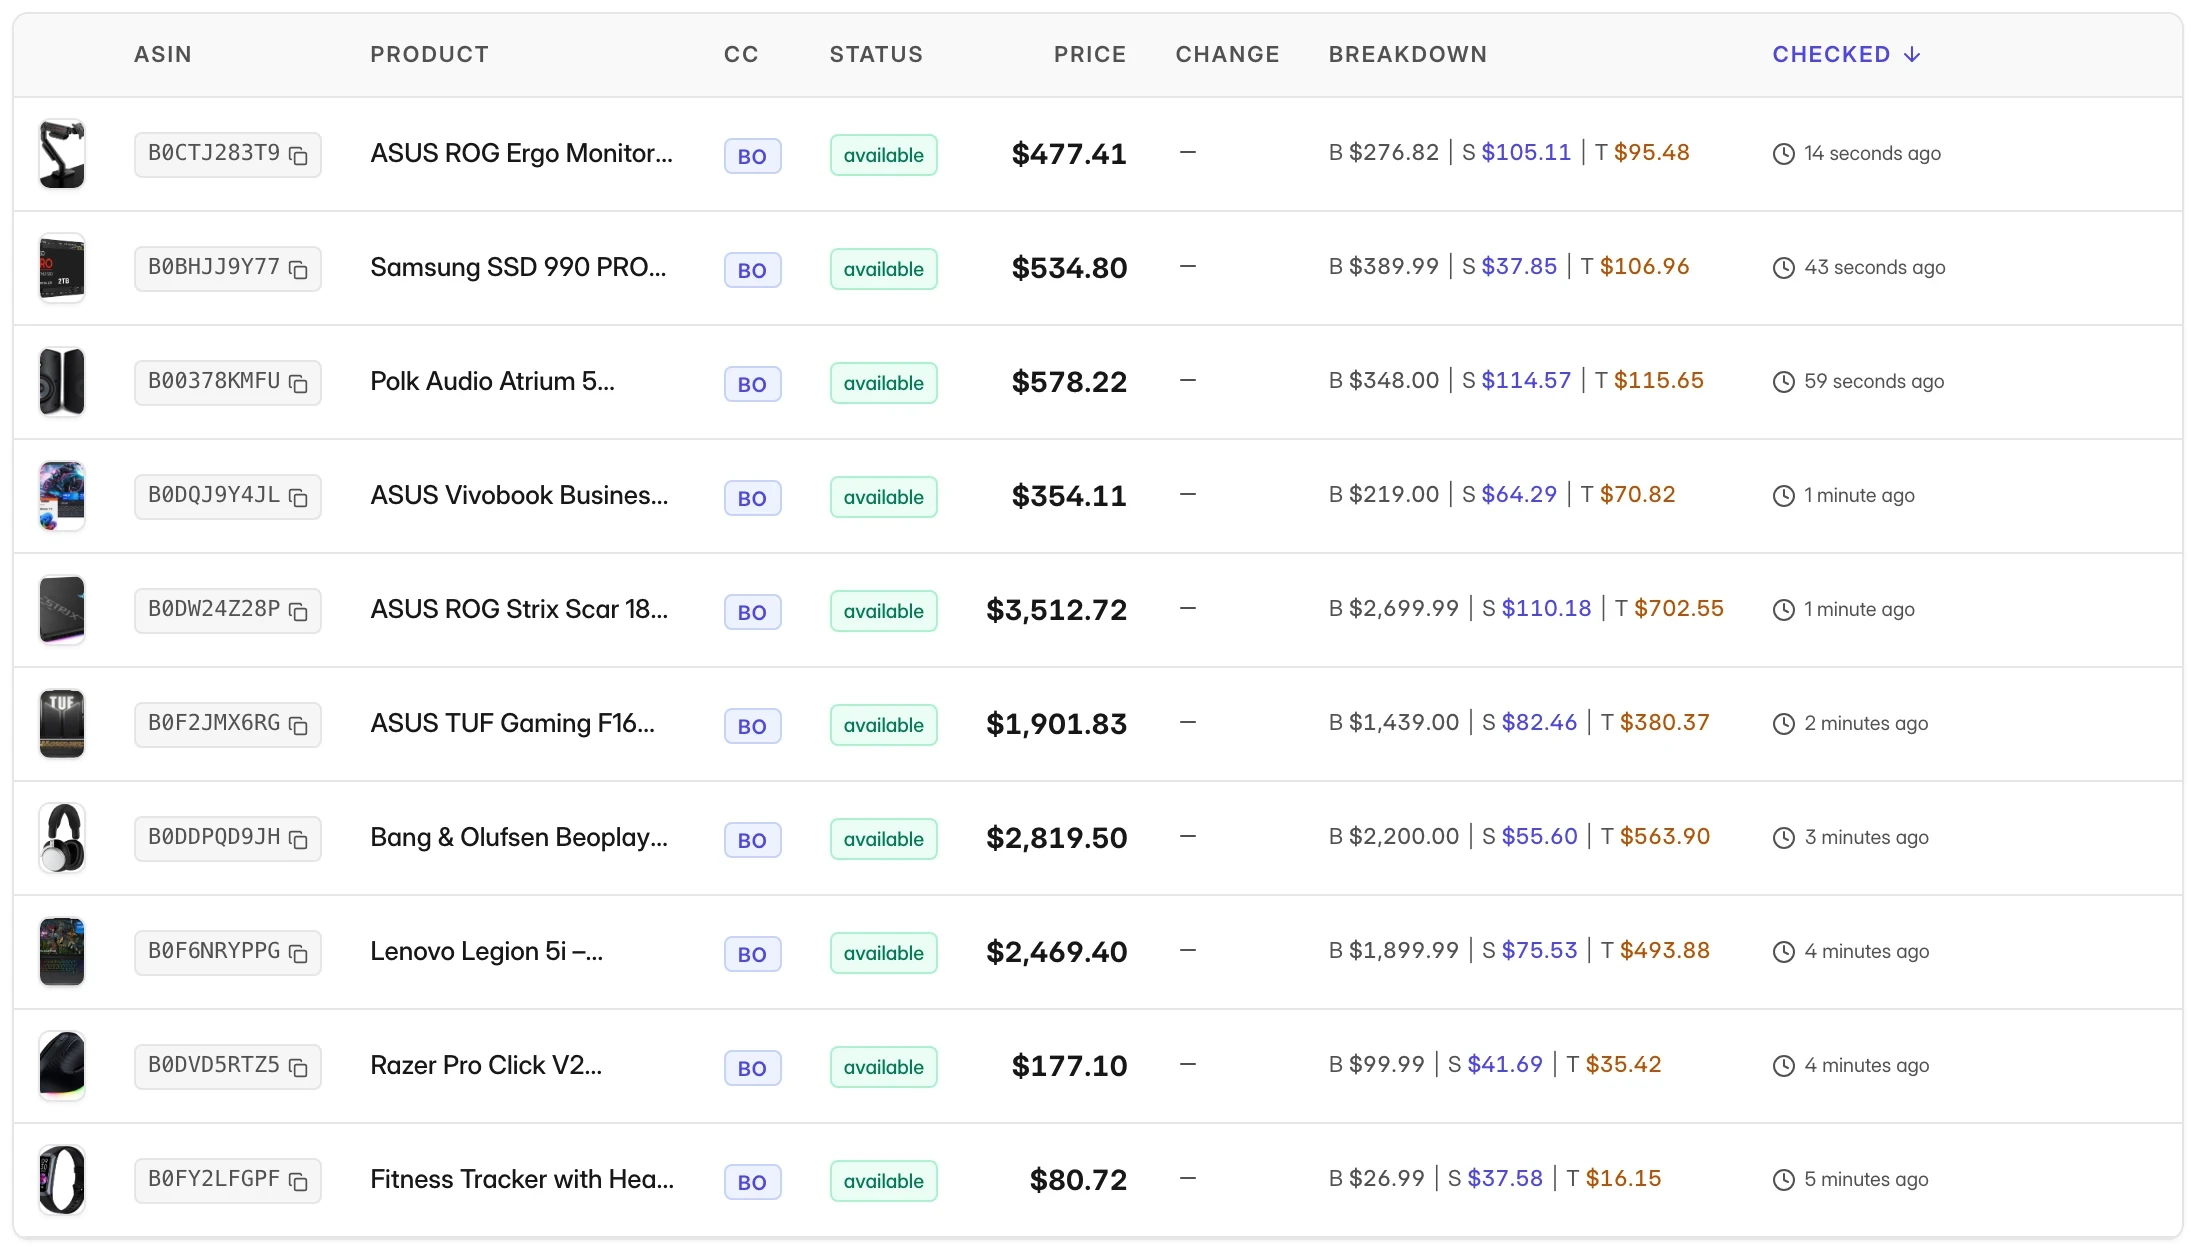Click the PRICE column header

point(1090,54)
